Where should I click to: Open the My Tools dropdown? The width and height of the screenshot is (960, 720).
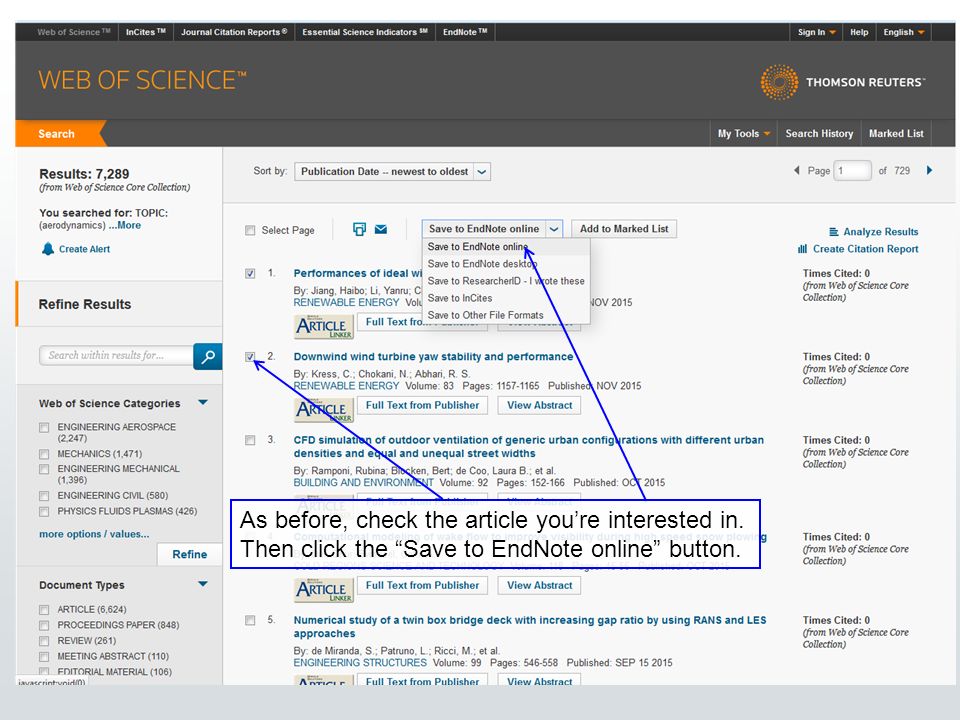(x=743, y=133)
